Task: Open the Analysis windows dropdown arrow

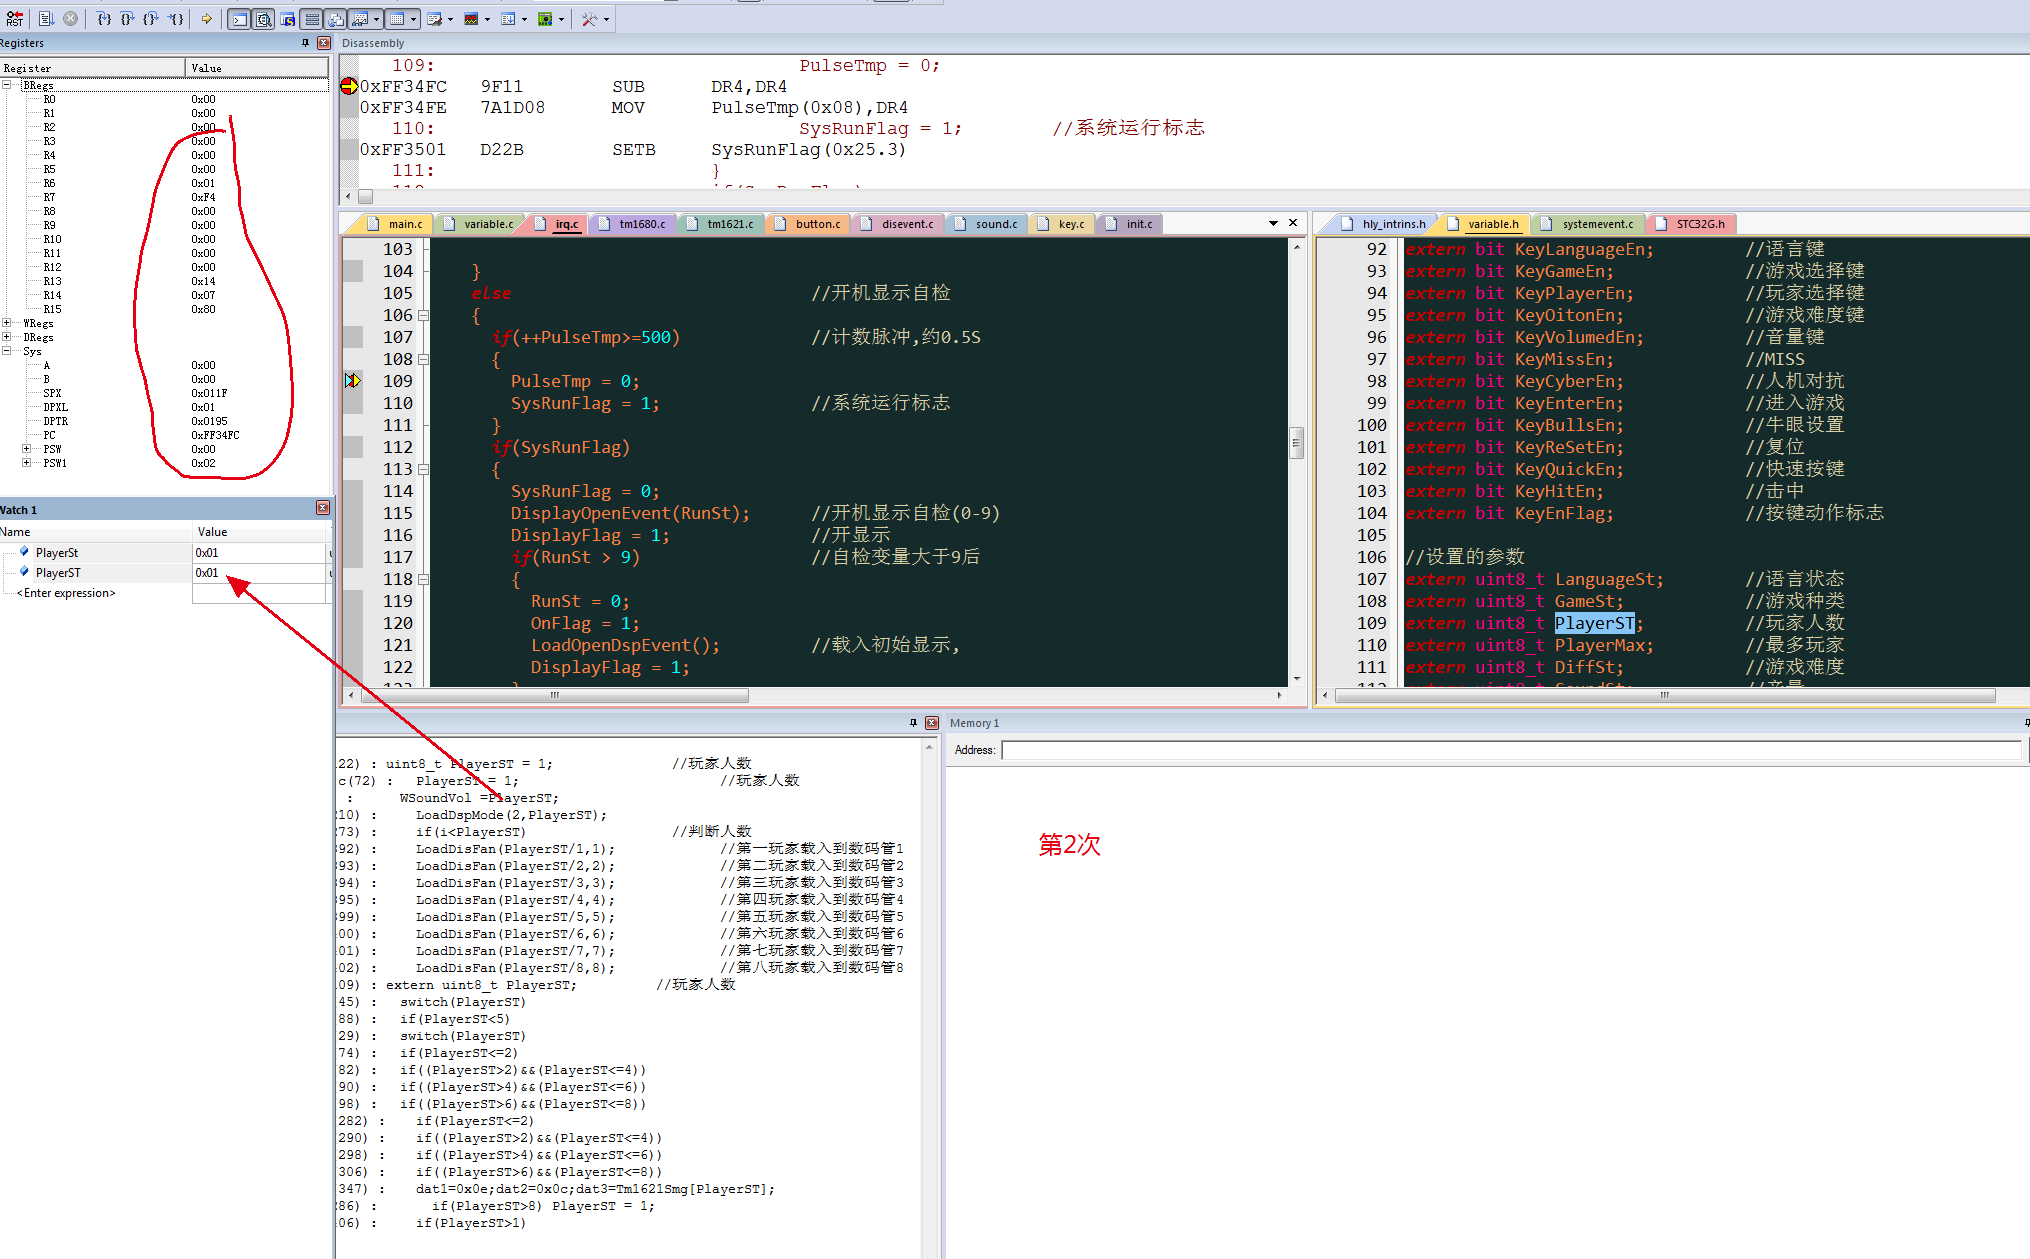Action: 487,19
